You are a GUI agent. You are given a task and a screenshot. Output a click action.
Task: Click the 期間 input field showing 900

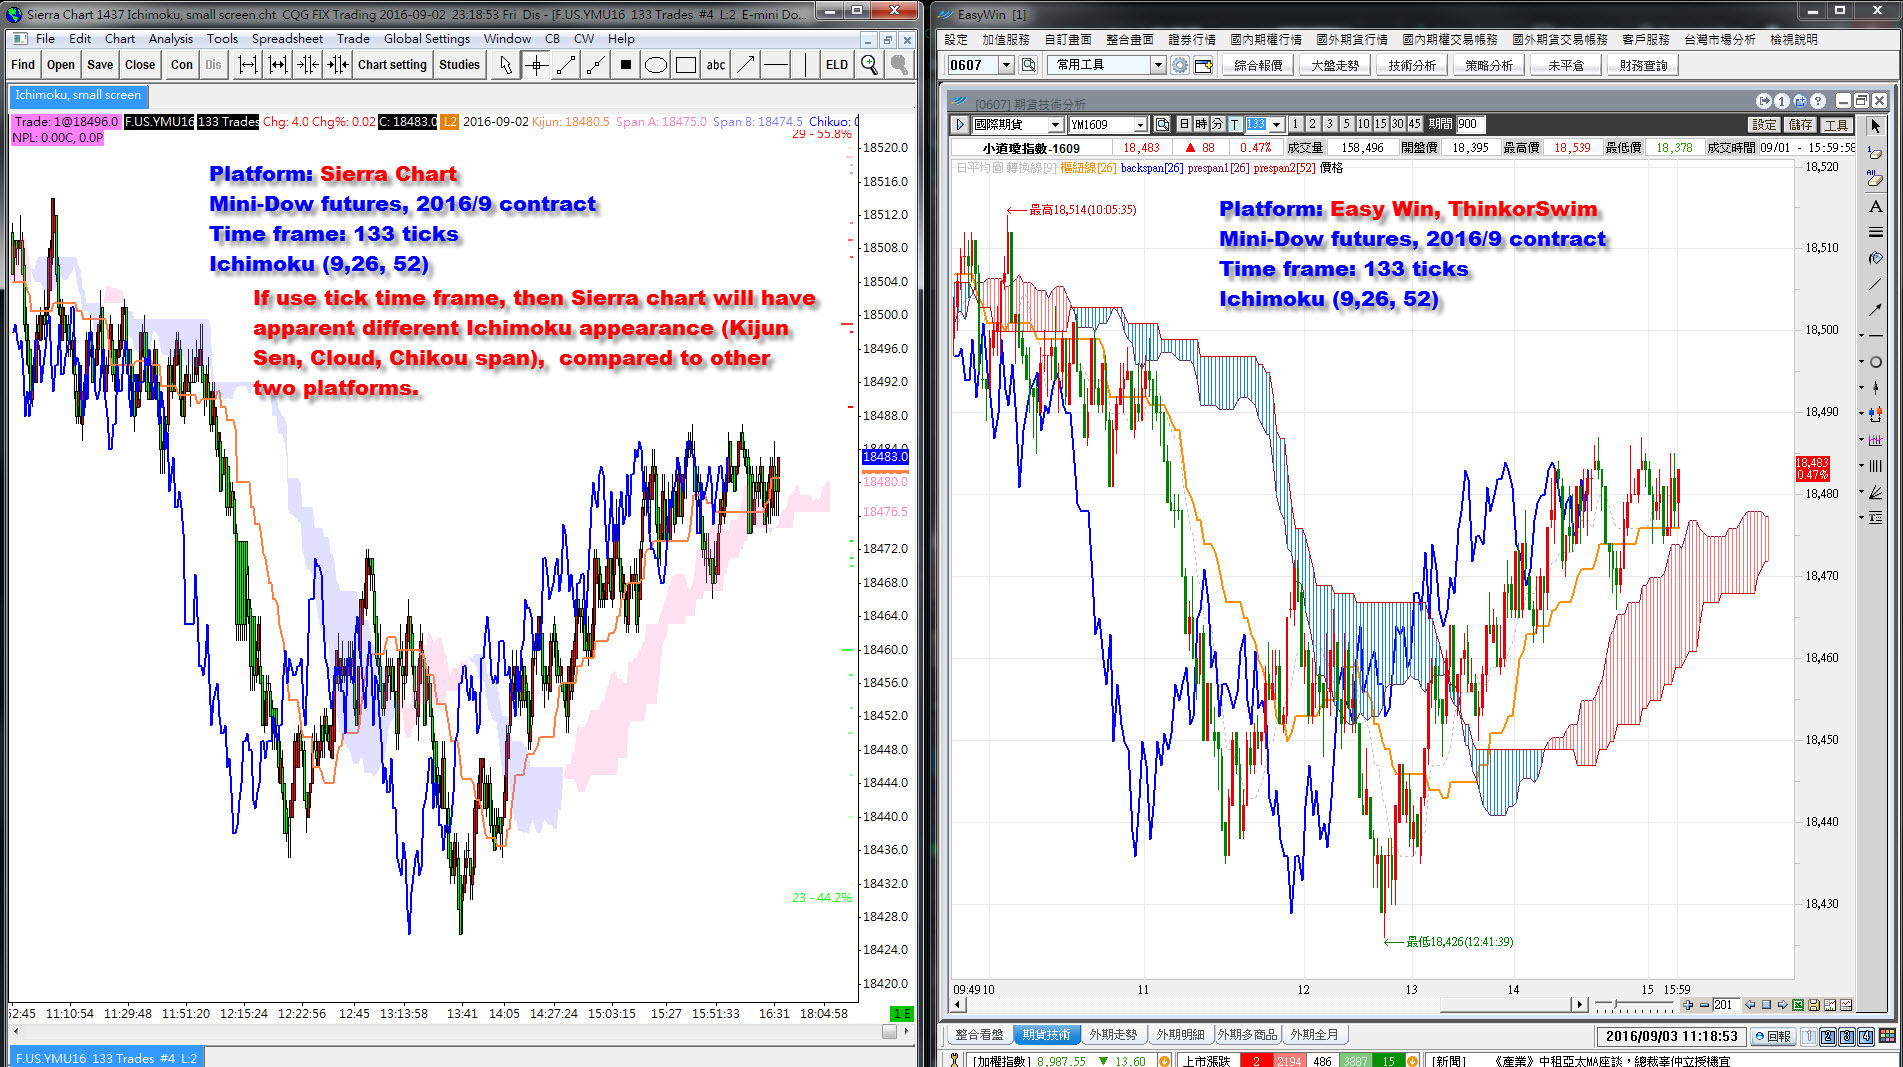(x=1470, y=124)
